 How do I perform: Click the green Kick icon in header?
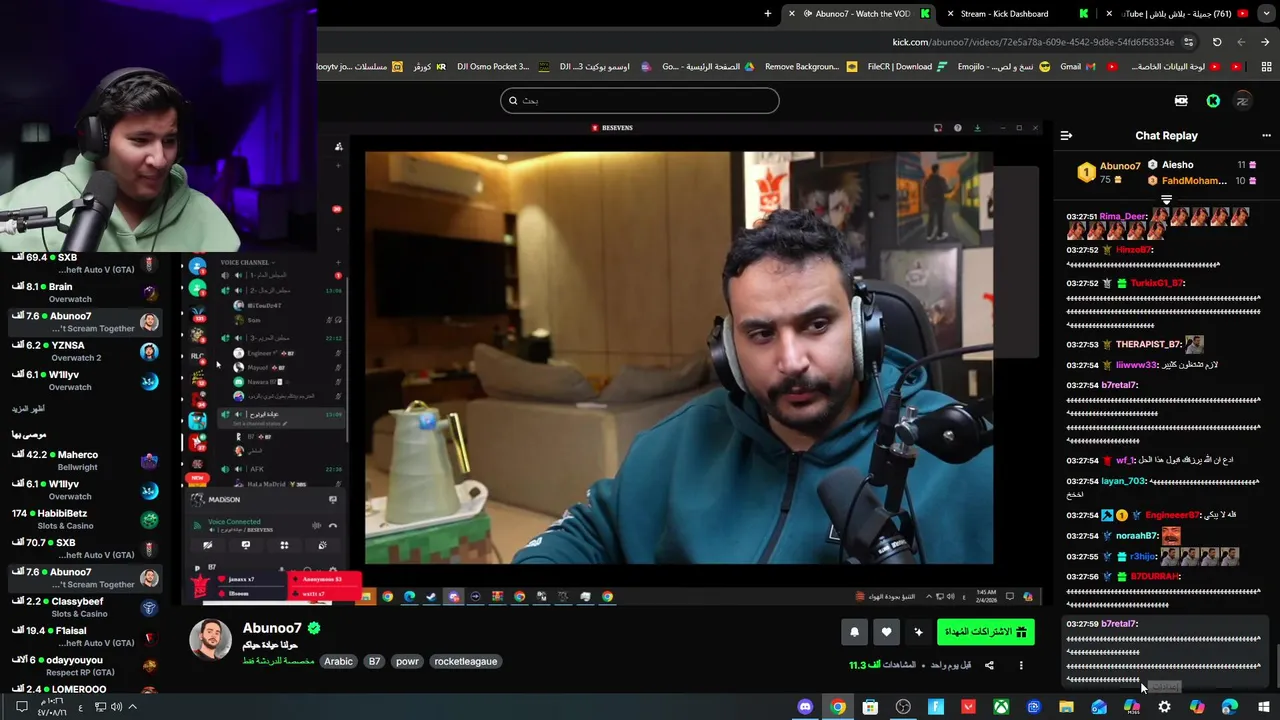[1213, 101]
